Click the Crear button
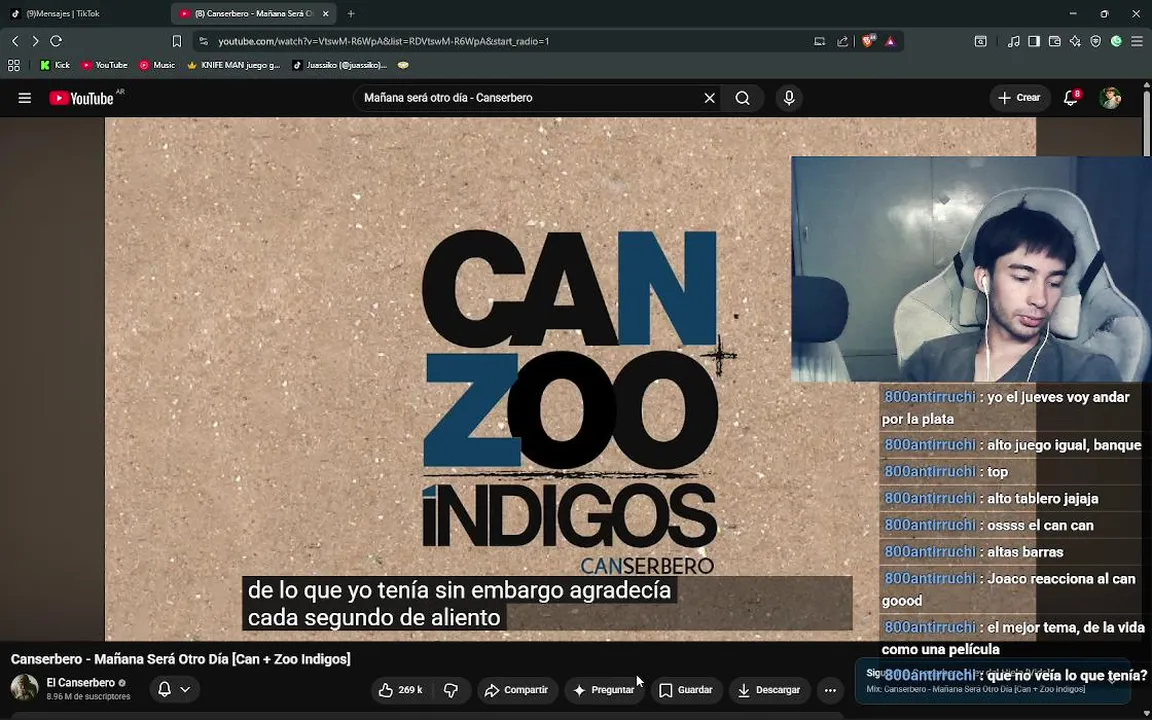The image size is (1152, 720). [1019, 98]
